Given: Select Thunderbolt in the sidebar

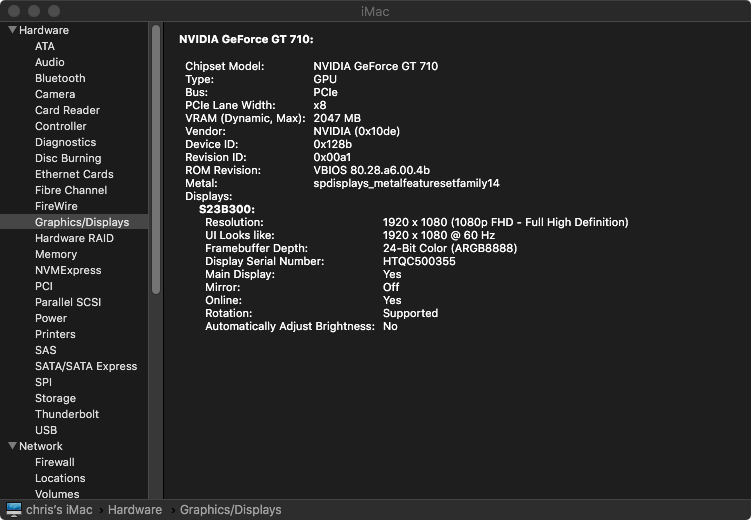Looking at the screenshot, I should point(67,414).
